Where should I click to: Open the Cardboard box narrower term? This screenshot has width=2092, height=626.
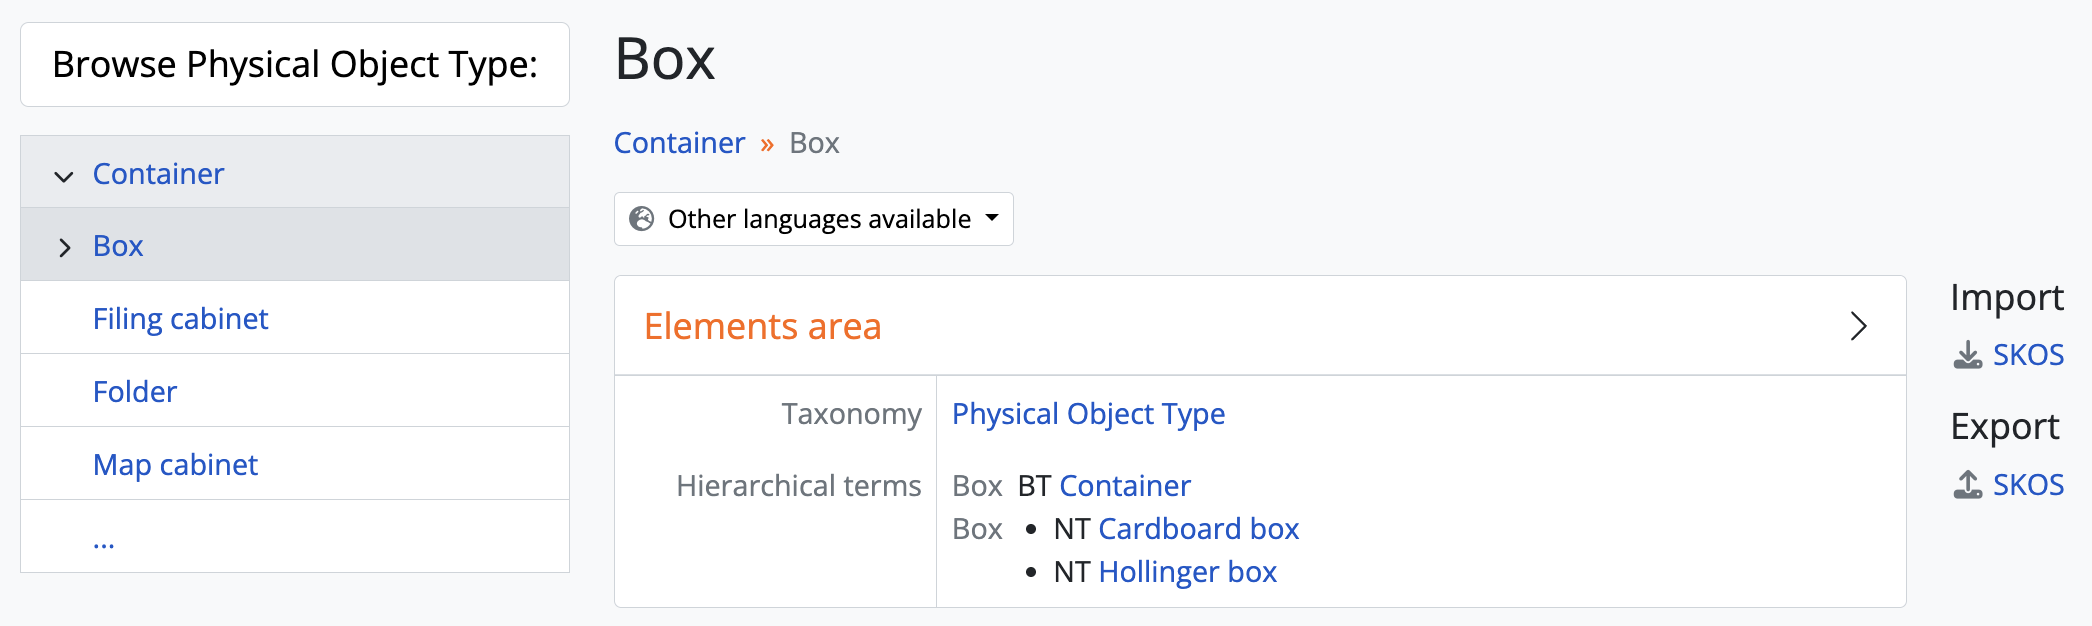tap(1198, 529)
